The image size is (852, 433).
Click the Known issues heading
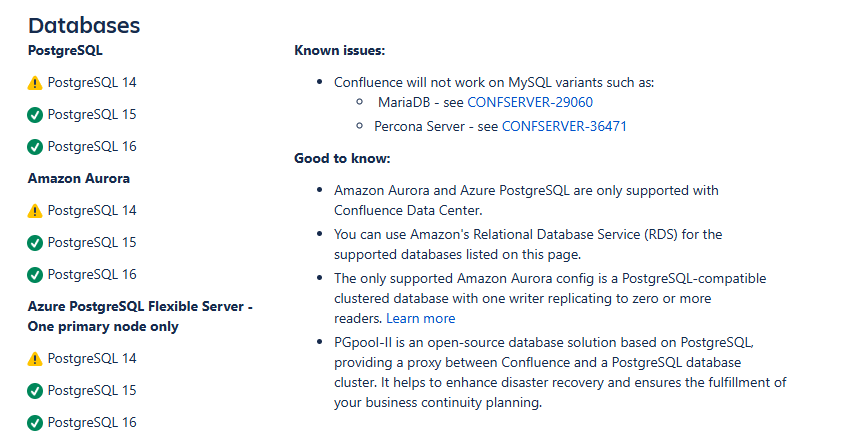(x=340, y=51)
